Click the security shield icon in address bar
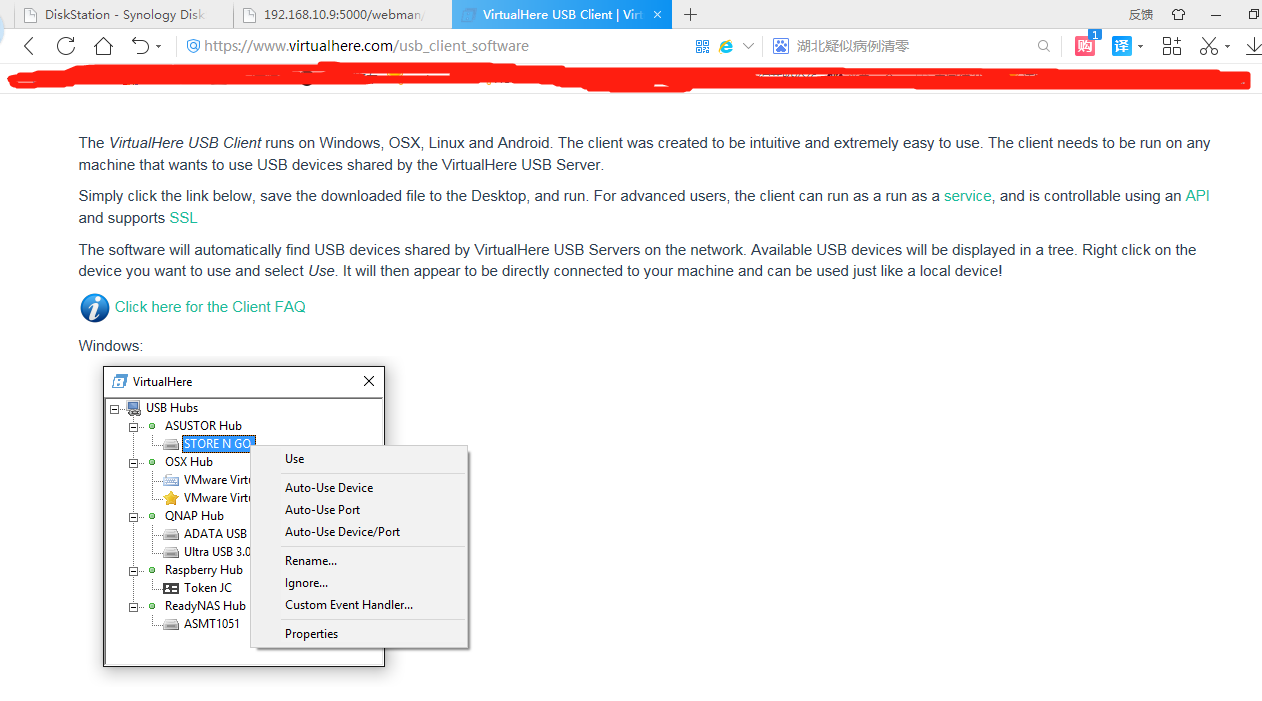The height and width of the screenshot is (701, 1262). pyautogui.click(x=193, y=46)
